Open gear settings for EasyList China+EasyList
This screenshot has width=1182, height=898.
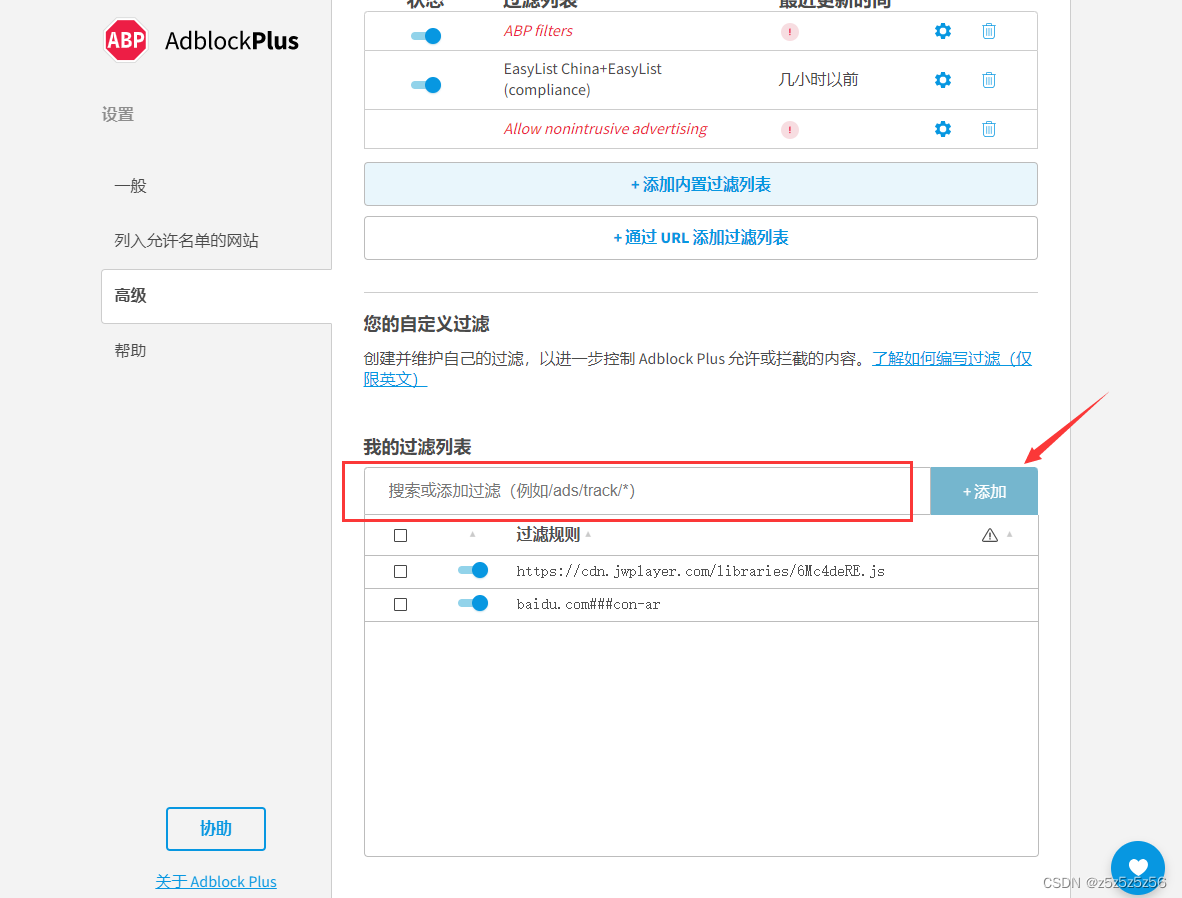[x=942, y=80]
